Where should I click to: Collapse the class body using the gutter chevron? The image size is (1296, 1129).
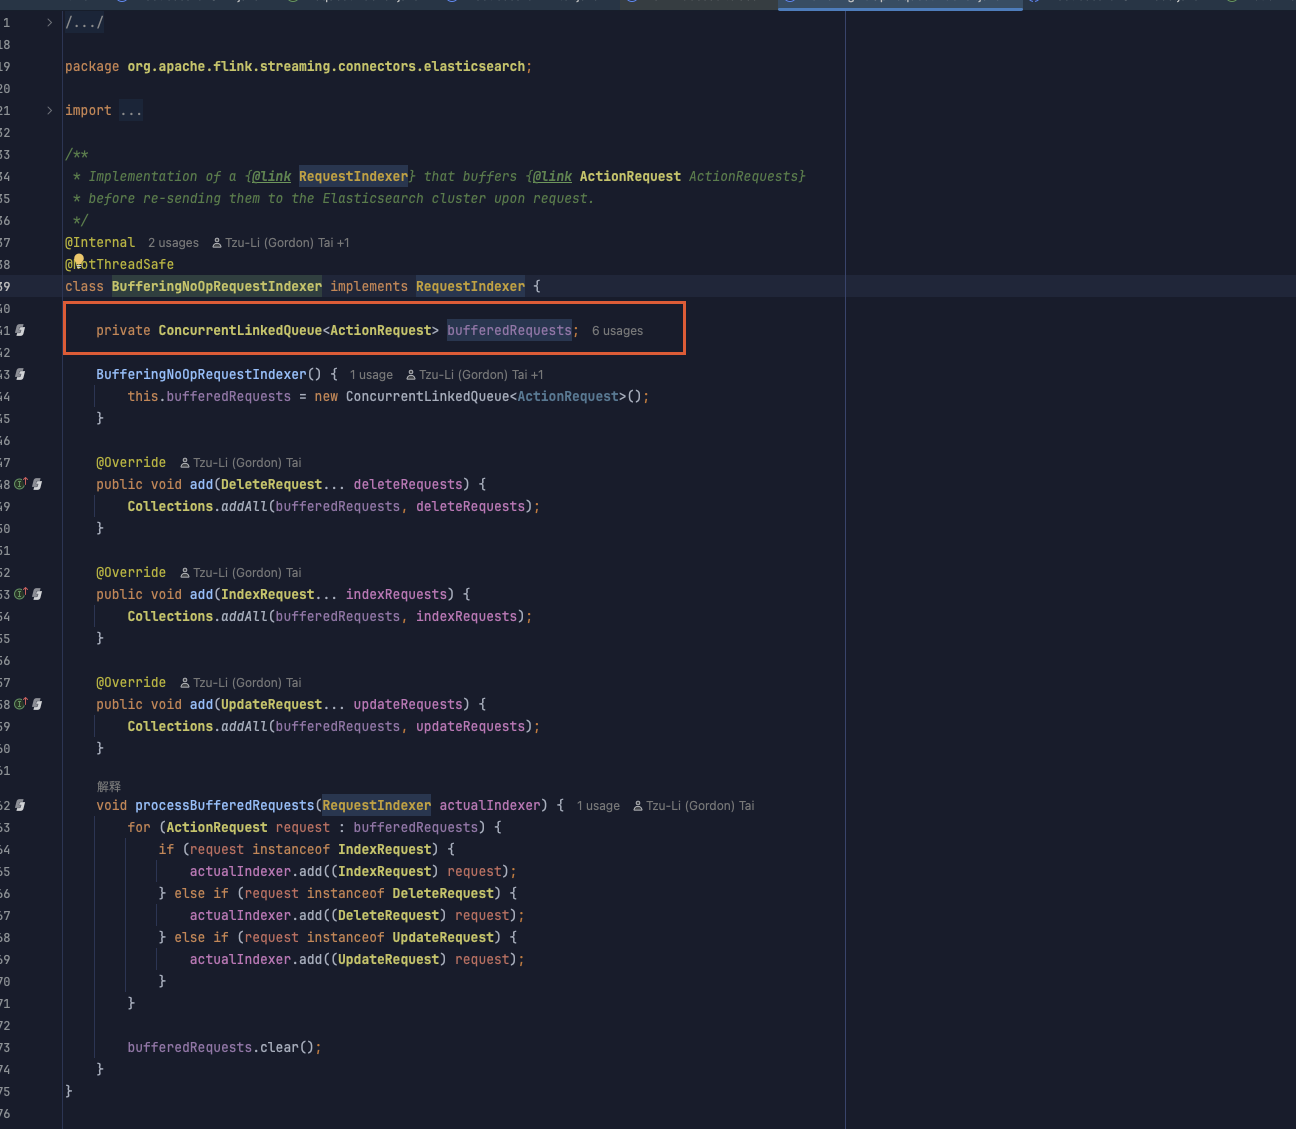pos(48,286)
